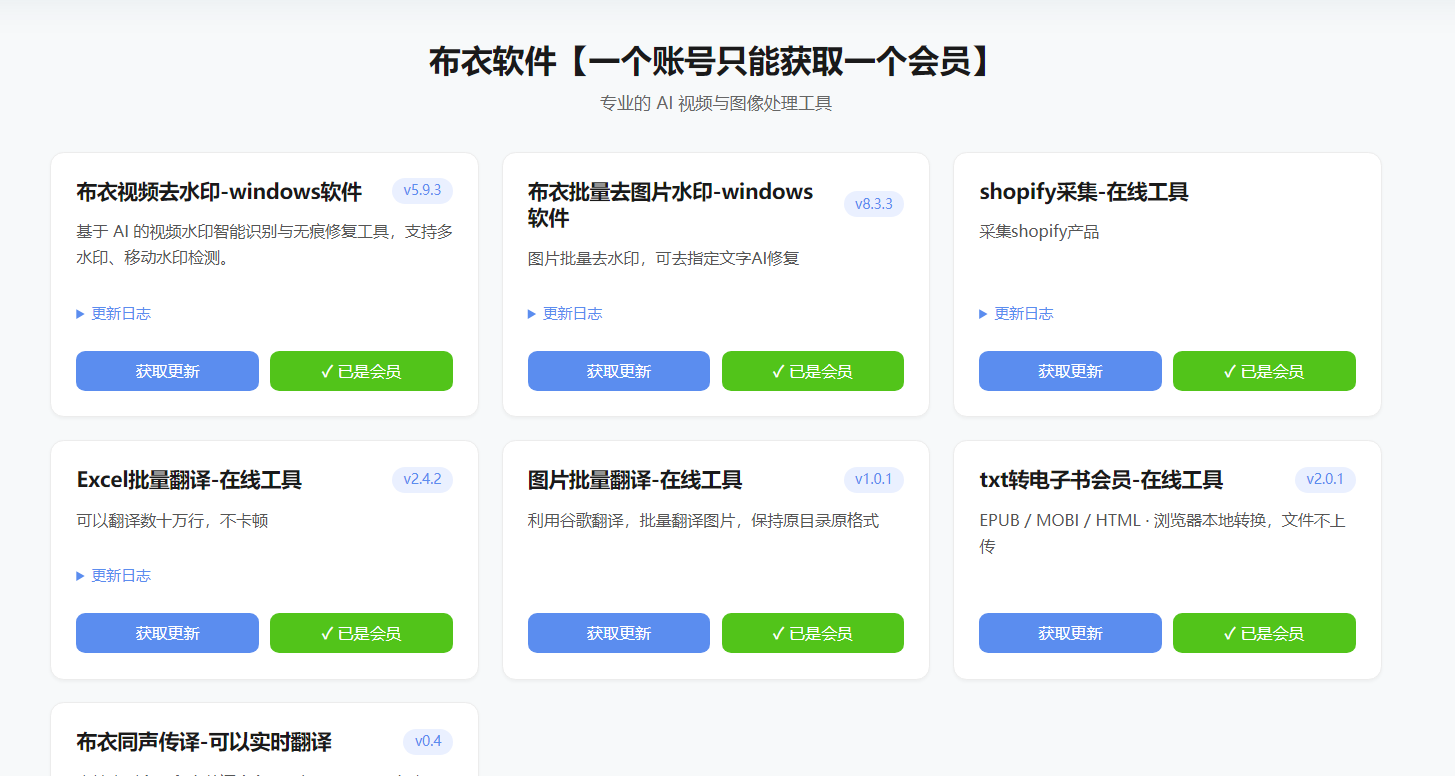Click description starting 利用谷歌翻译
1455x776 pixels.
point(703,521)
